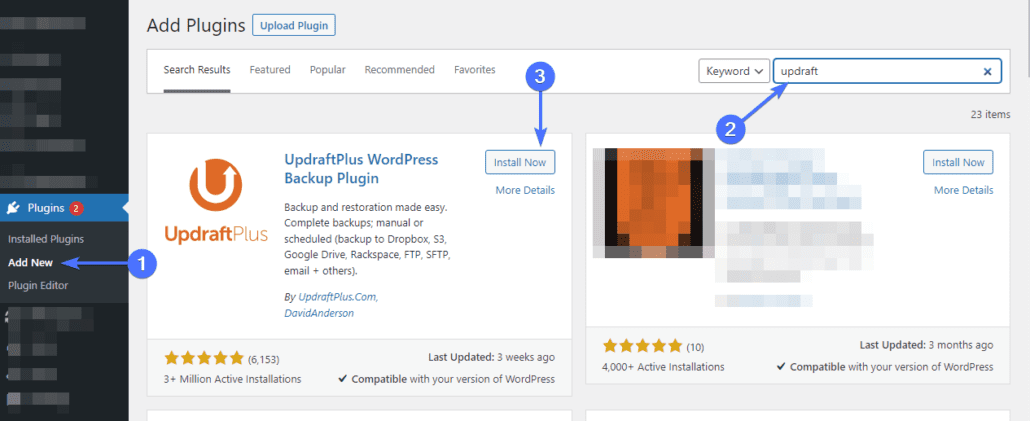Open the DavidAnderson author link

point(319,313)
